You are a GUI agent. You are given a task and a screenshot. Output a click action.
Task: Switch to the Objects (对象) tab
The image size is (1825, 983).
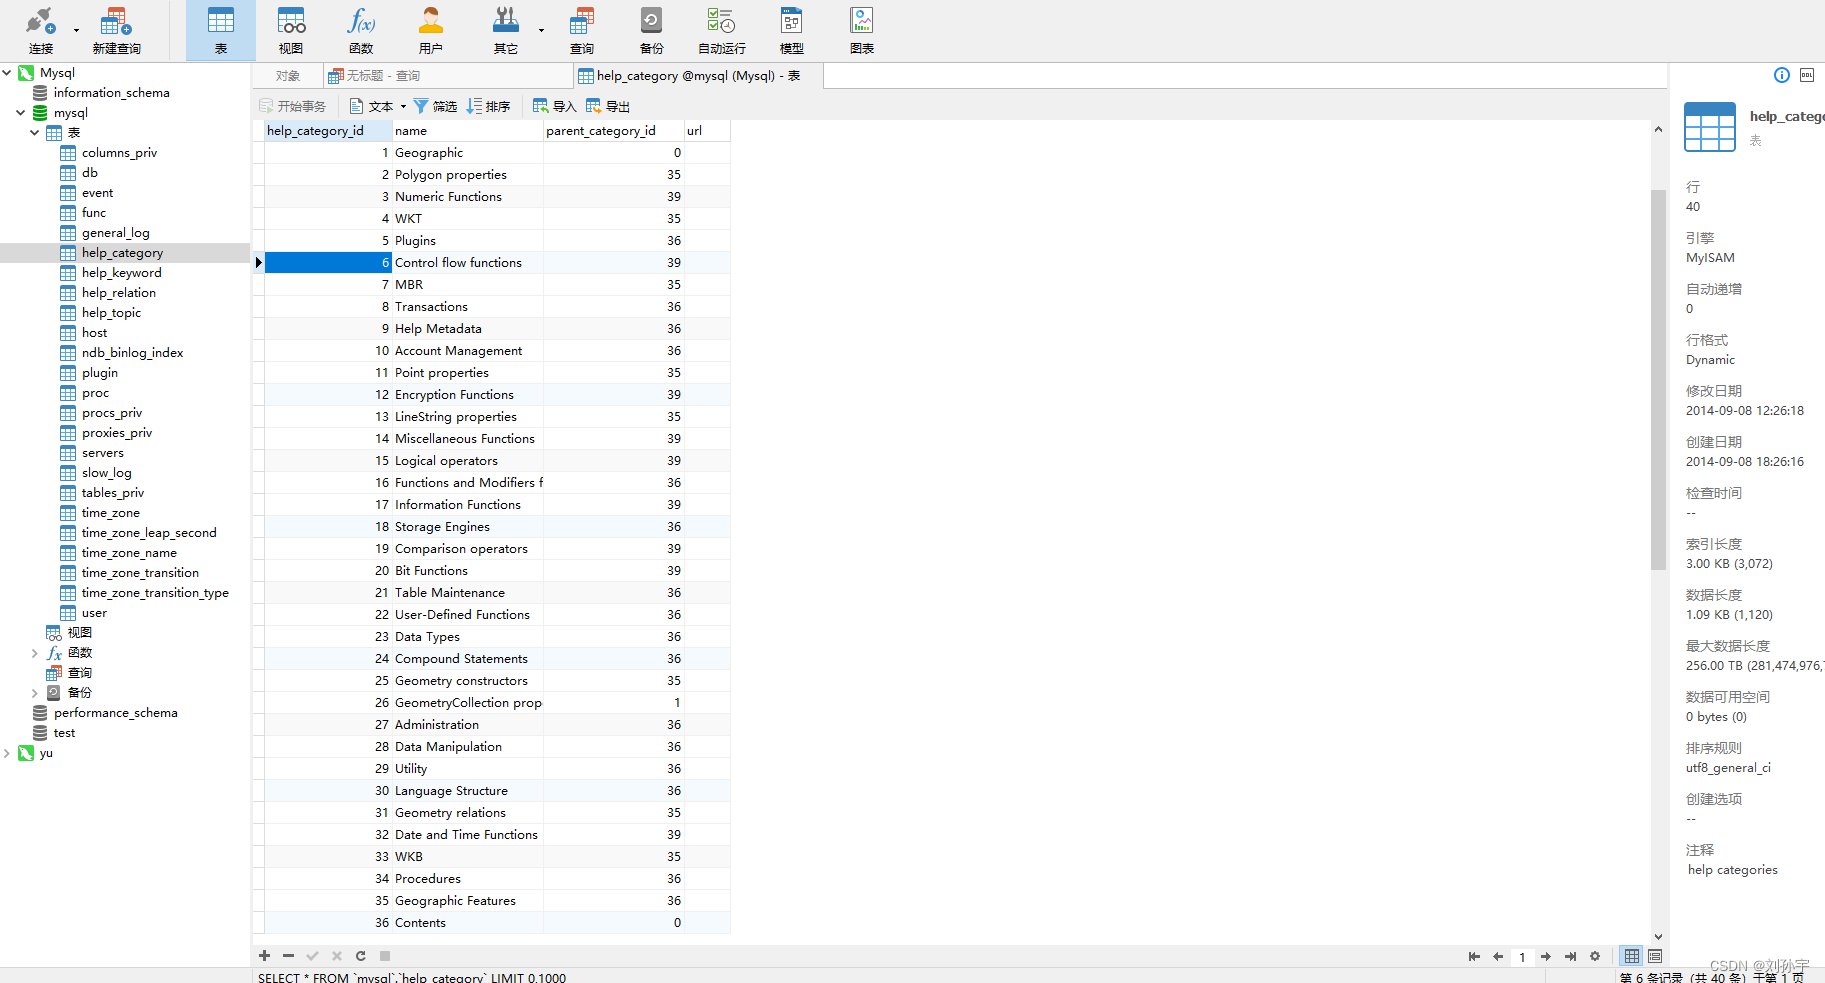(288, 76)
